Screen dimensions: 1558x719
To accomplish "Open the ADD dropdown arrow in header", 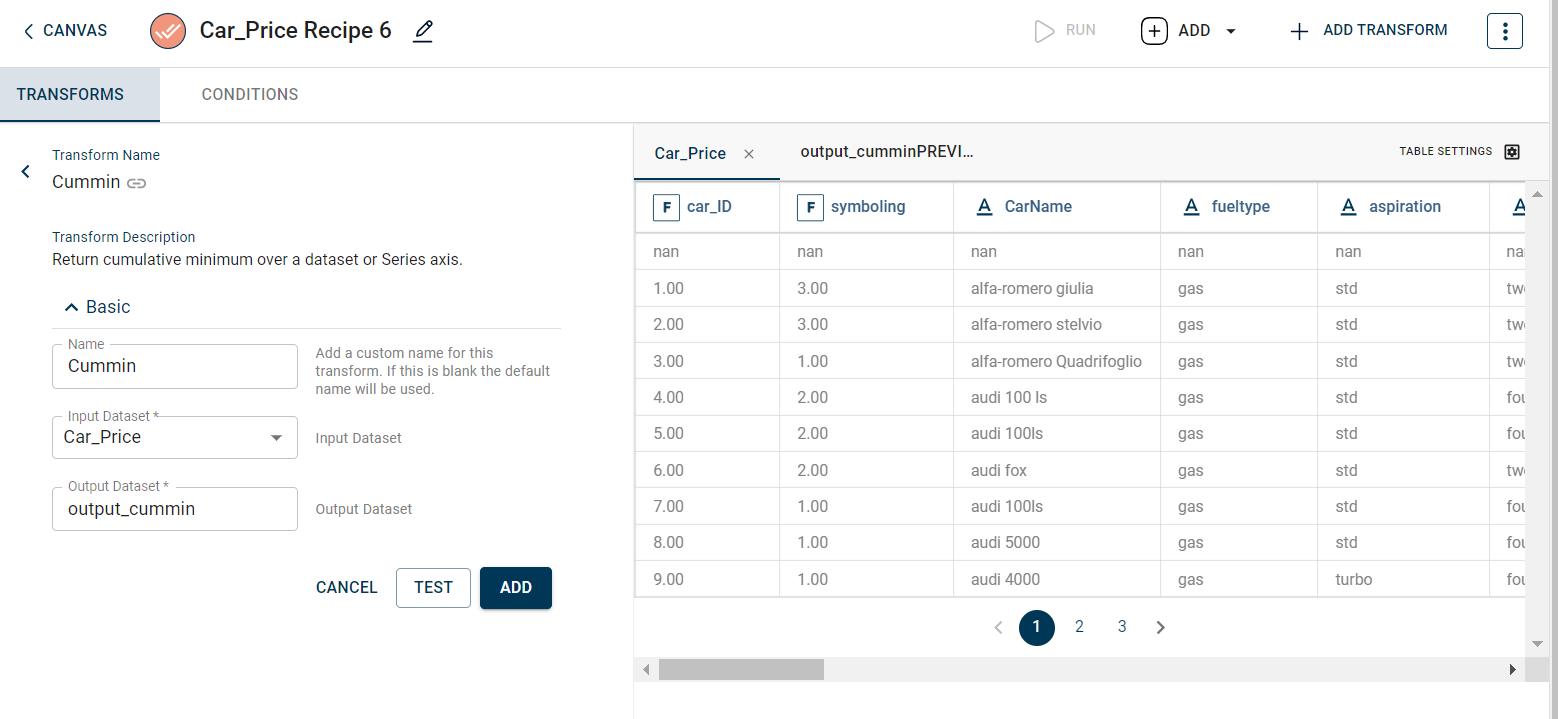I will pyautogui.click(x=1231, y=31).
